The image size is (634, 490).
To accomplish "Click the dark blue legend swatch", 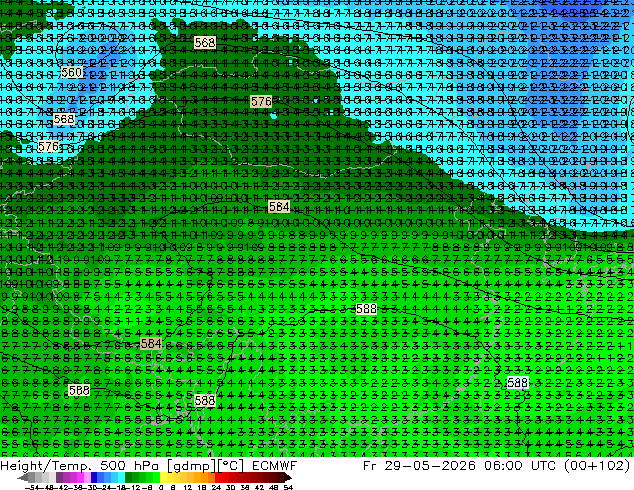I will [x=94, y=477].
